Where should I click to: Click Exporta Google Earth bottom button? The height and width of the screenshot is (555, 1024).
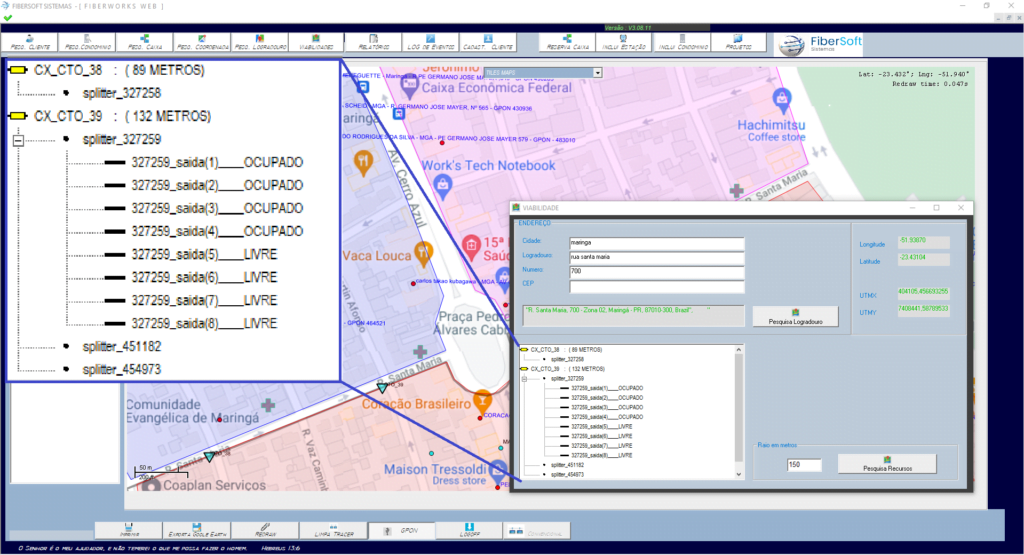tap(196, 531)
